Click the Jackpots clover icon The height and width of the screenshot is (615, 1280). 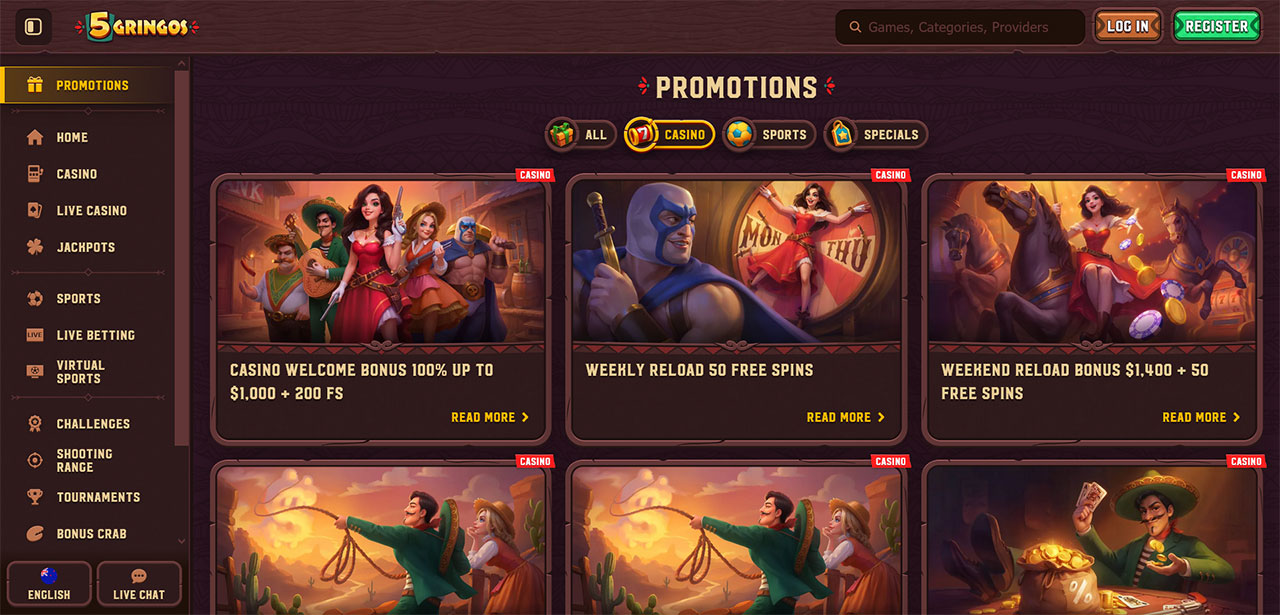tap(35, 247)
